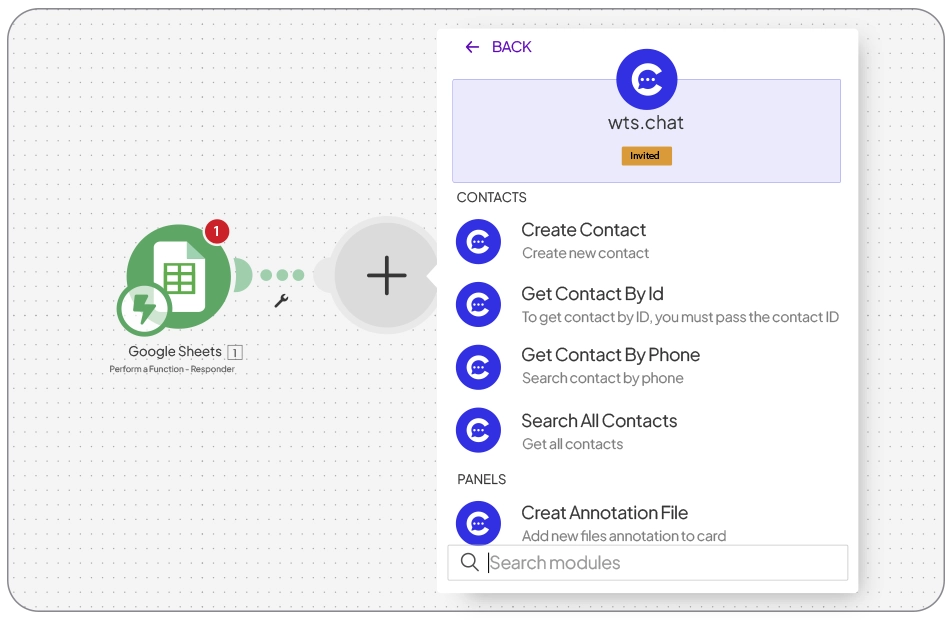Viewport: 952px width, 620px height.
Task: Click the plus add module circle
Action: click(387, 275)
